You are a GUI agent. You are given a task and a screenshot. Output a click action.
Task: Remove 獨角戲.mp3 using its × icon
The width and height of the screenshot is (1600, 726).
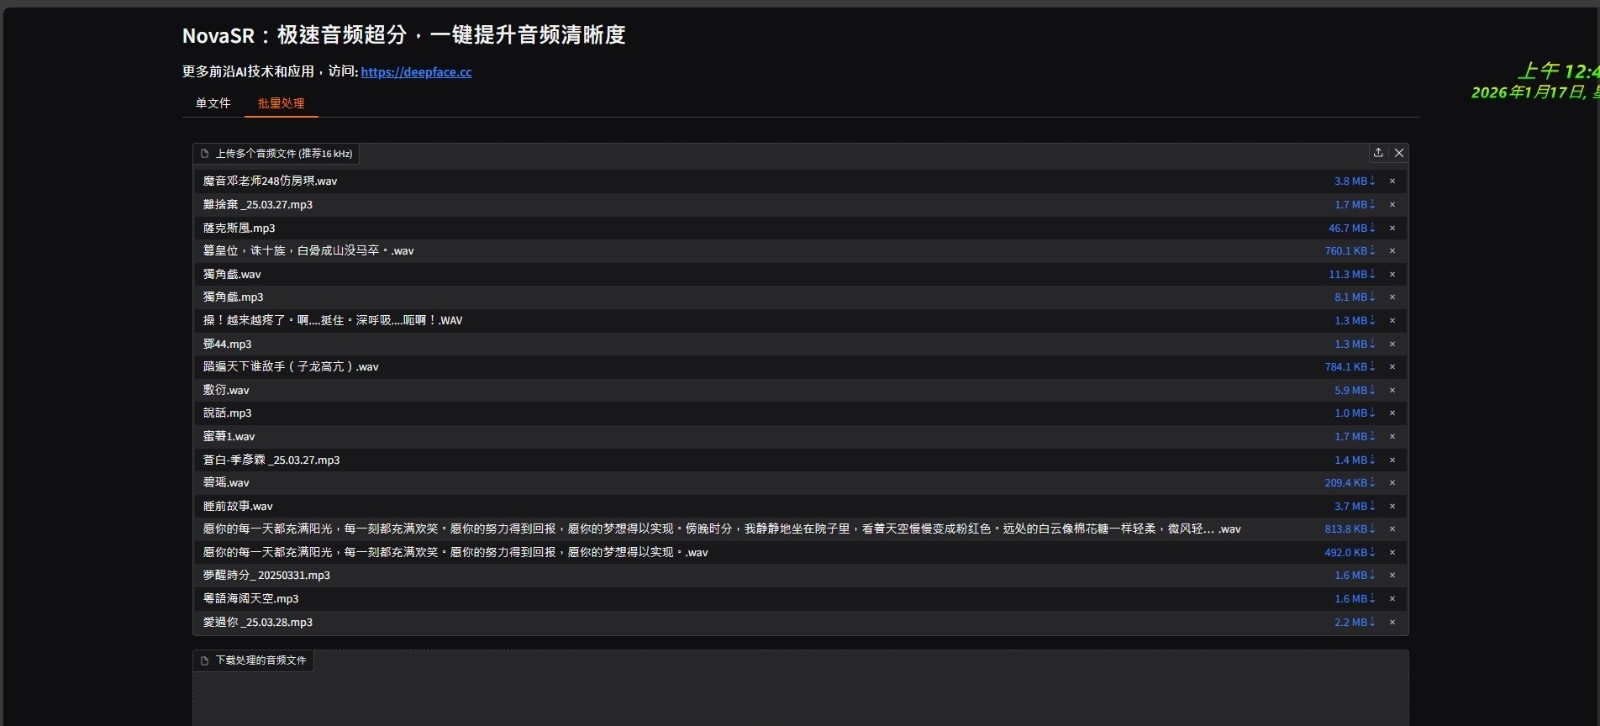pos(1392,297)
